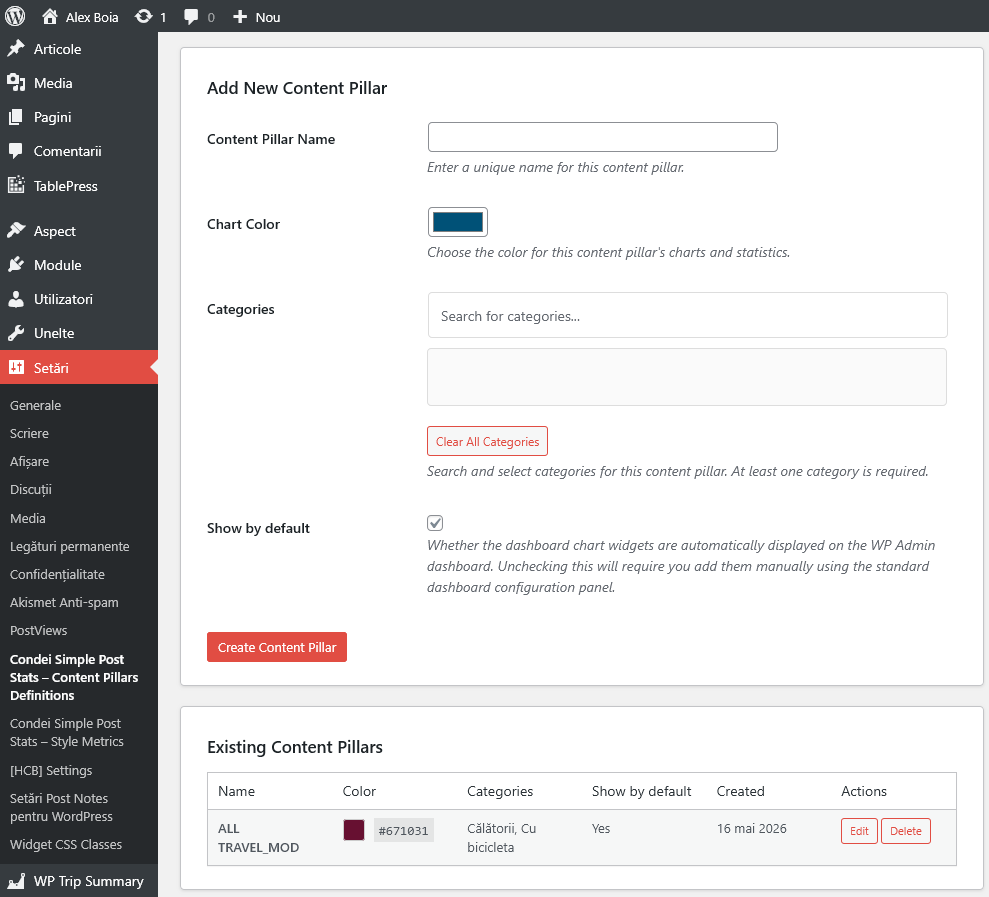Click the WordPress logo icon
989x897 pixels.
point(15,16)
